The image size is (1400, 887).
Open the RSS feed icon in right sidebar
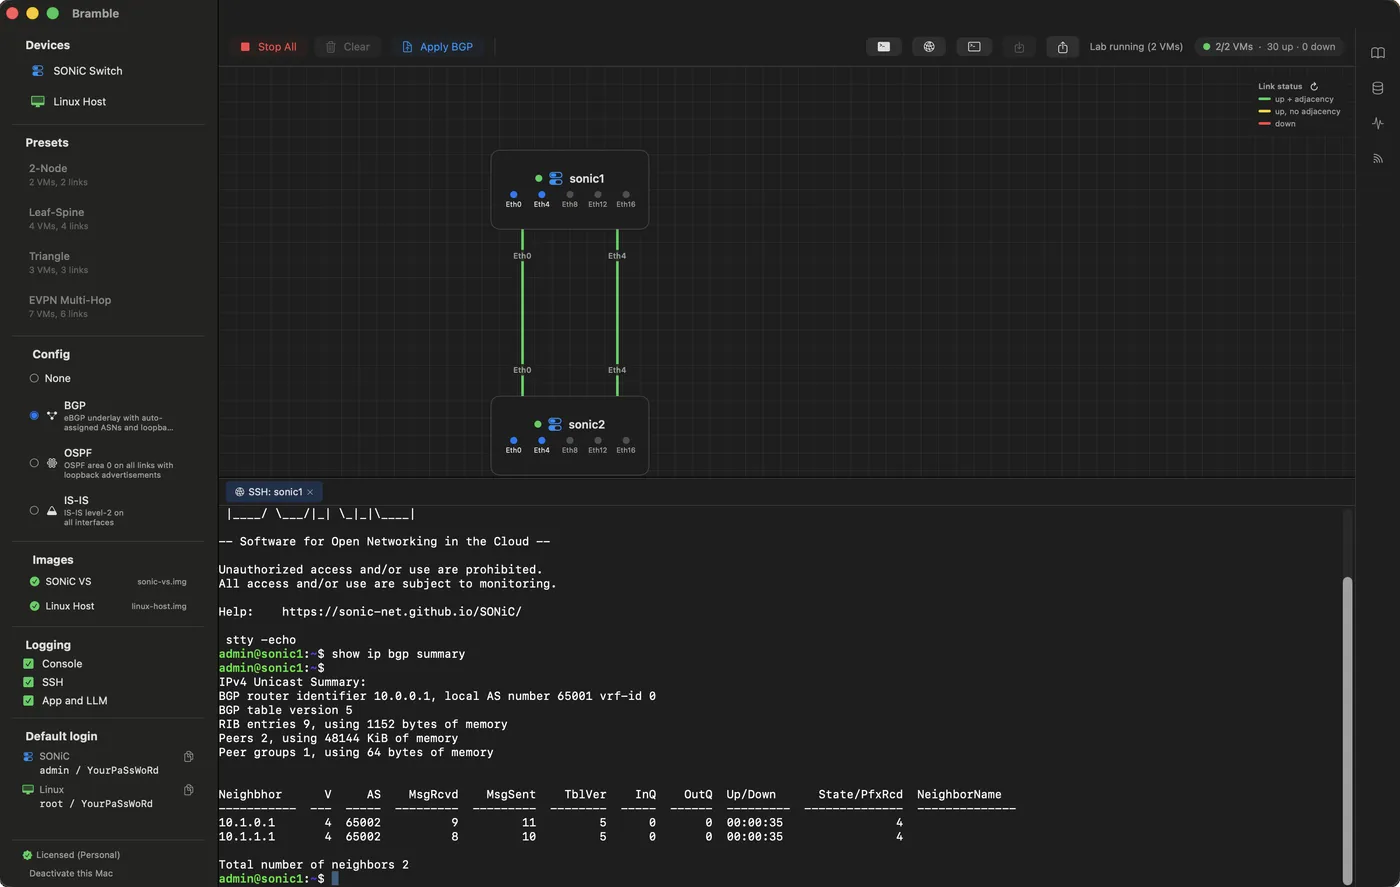click(x=1378, y=158)
